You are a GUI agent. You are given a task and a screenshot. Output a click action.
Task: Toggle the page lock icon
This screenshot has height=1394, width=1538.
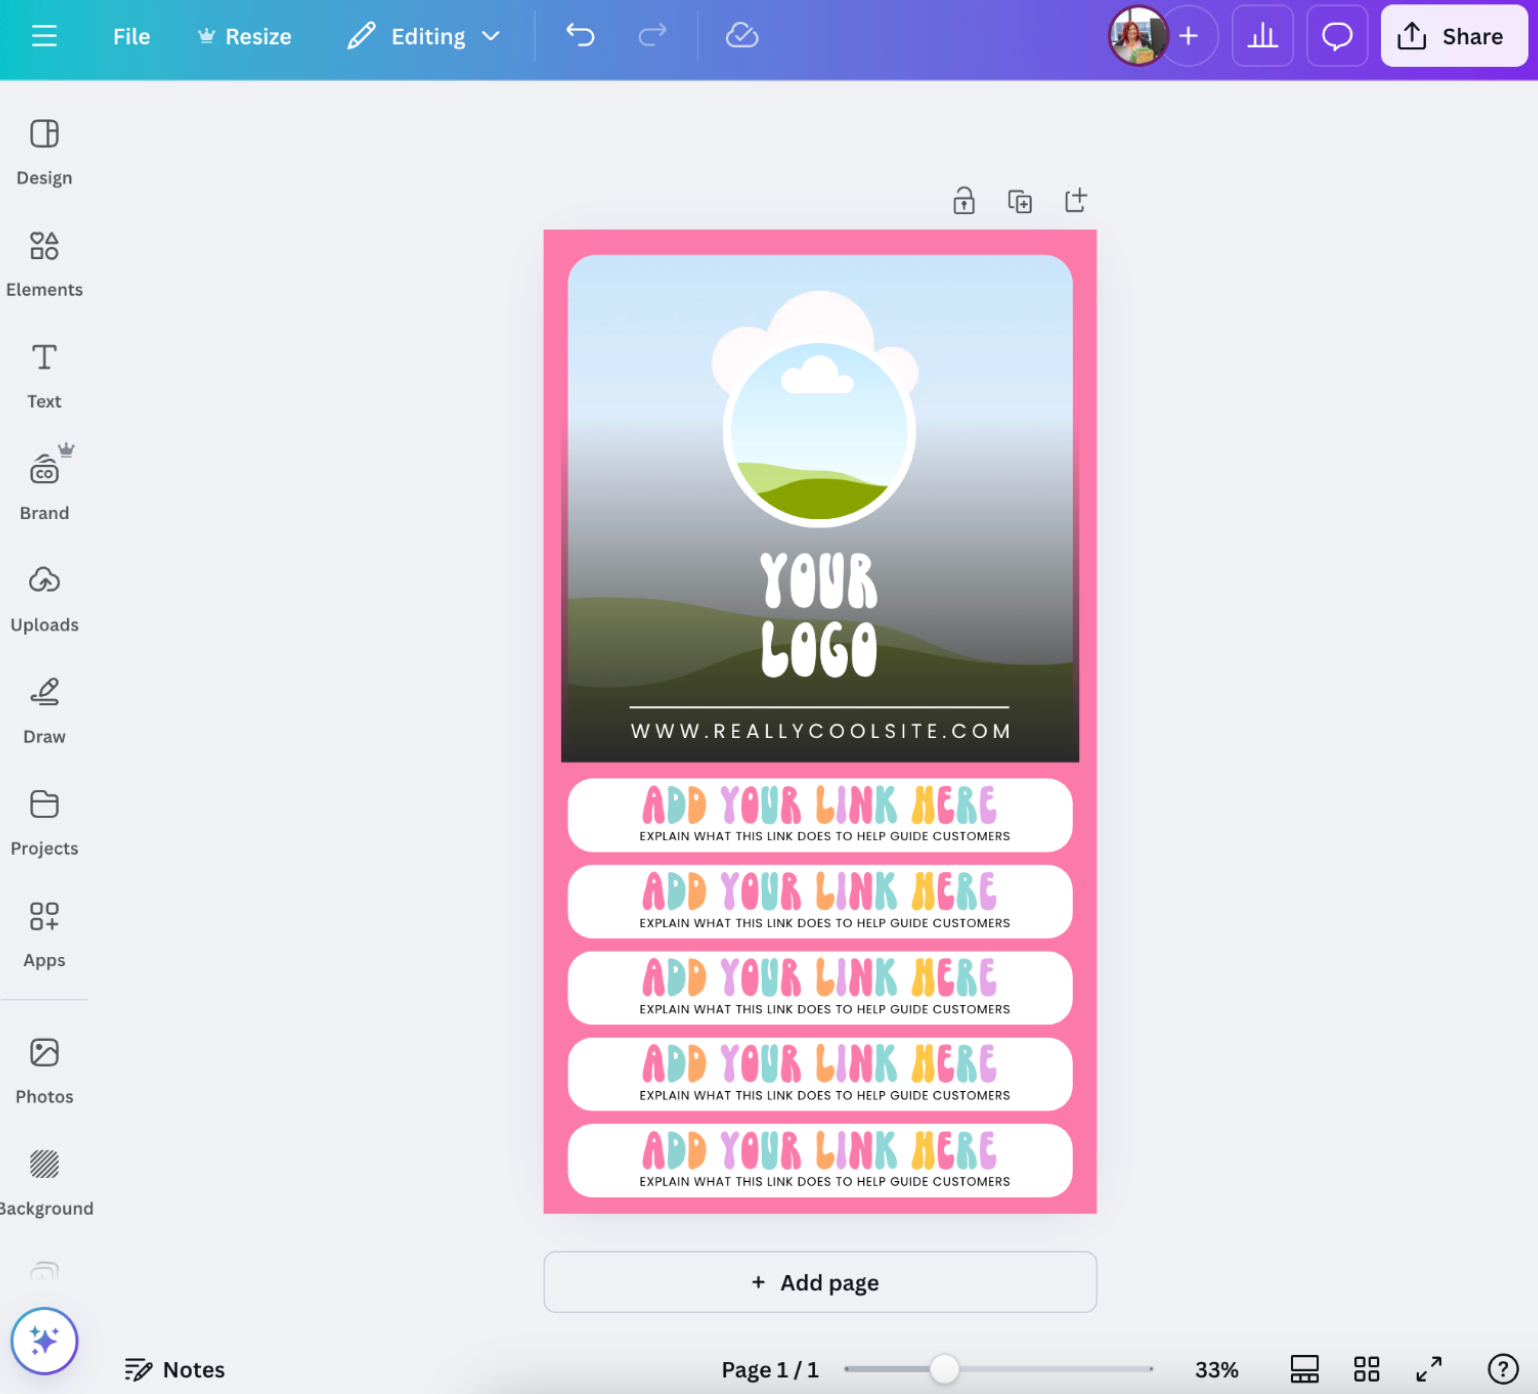963,201
